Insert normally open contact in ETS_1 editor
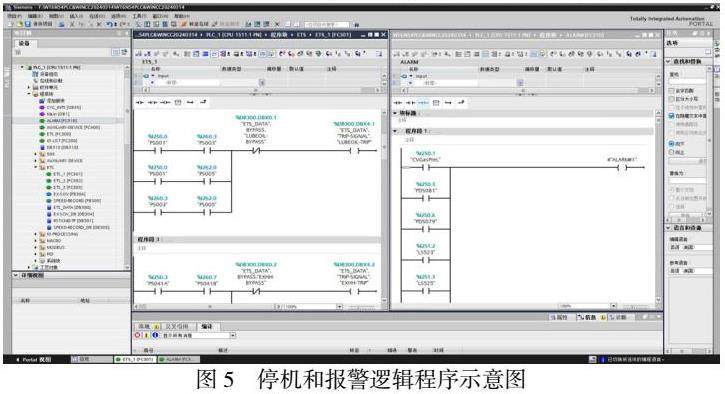 pos(140,103)
